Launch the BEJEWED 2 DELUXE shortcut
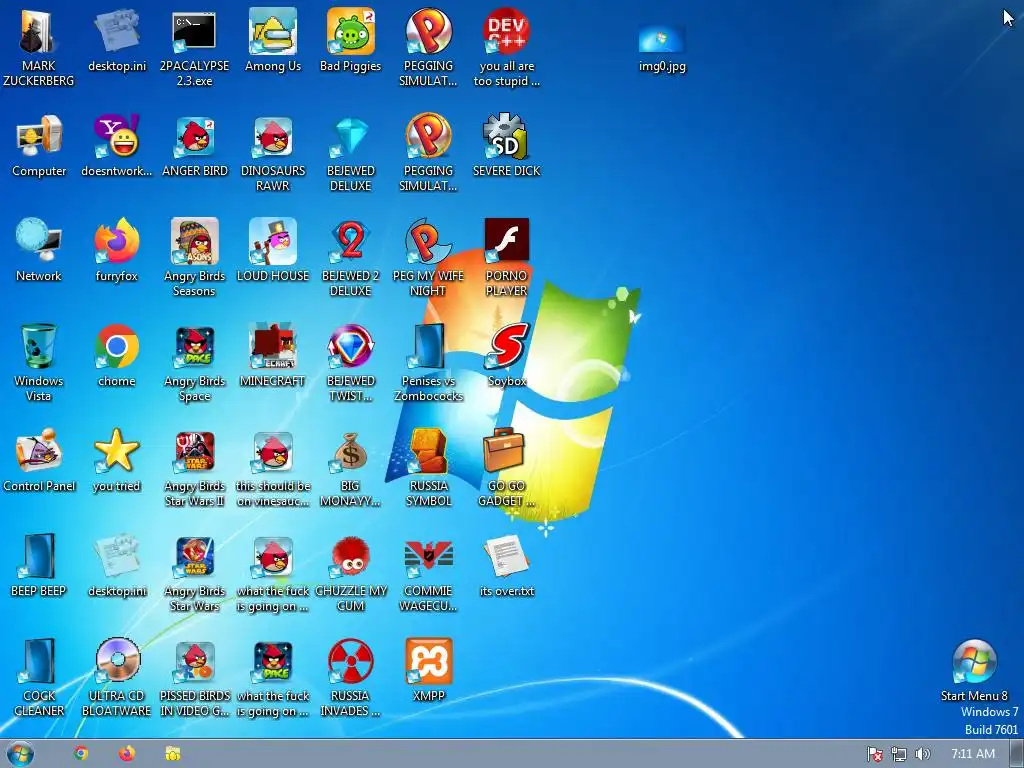The image size is (1024, 768). click(x=351, y=257)
